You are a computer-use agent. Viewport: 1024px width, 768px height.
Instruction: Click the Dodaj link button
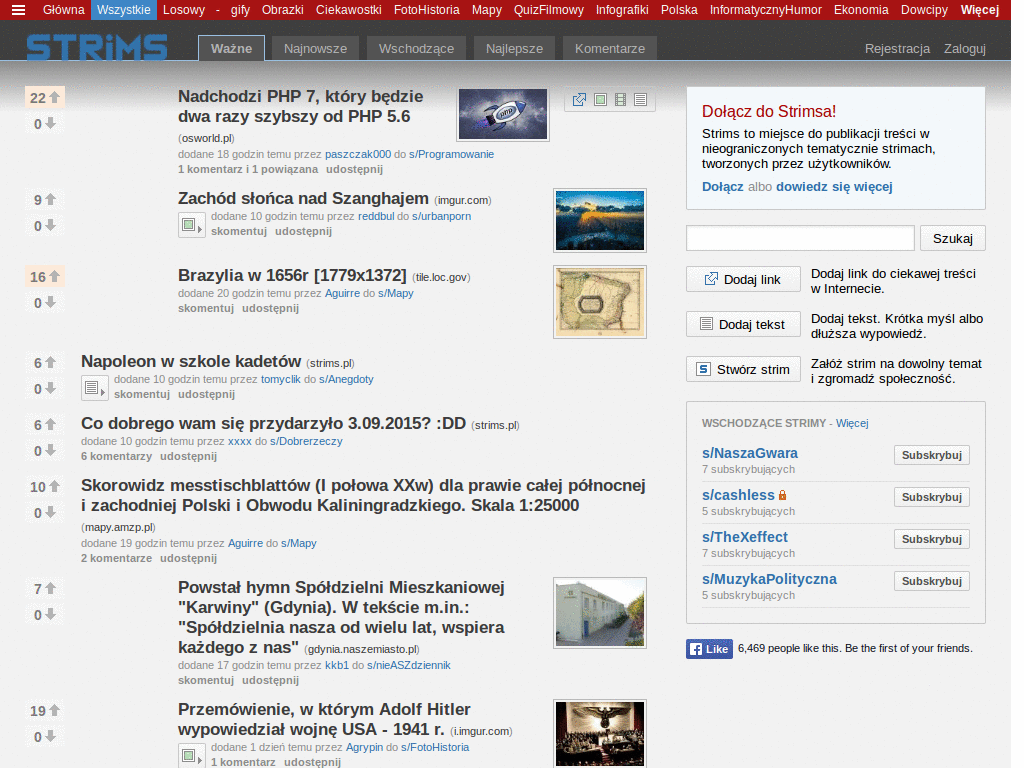tap(743, 280)
